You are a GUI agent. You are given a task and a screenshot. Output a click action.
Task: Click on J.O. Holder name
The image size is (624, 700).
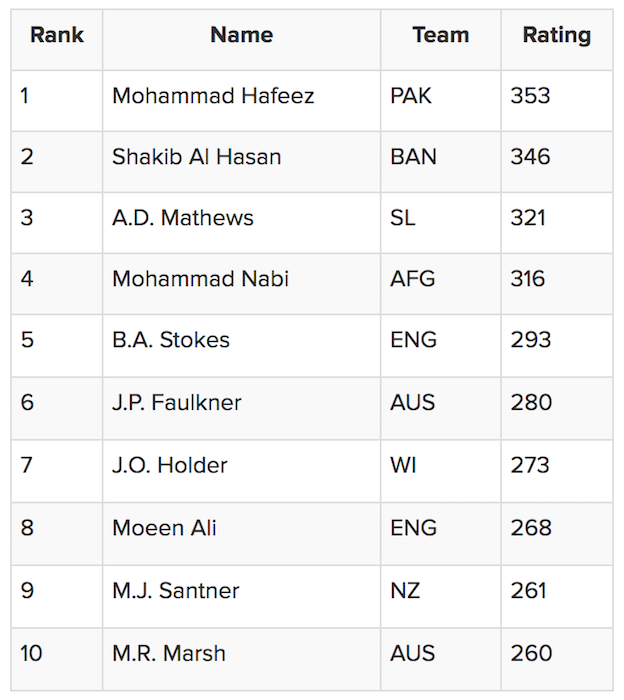tap(170, 466)
